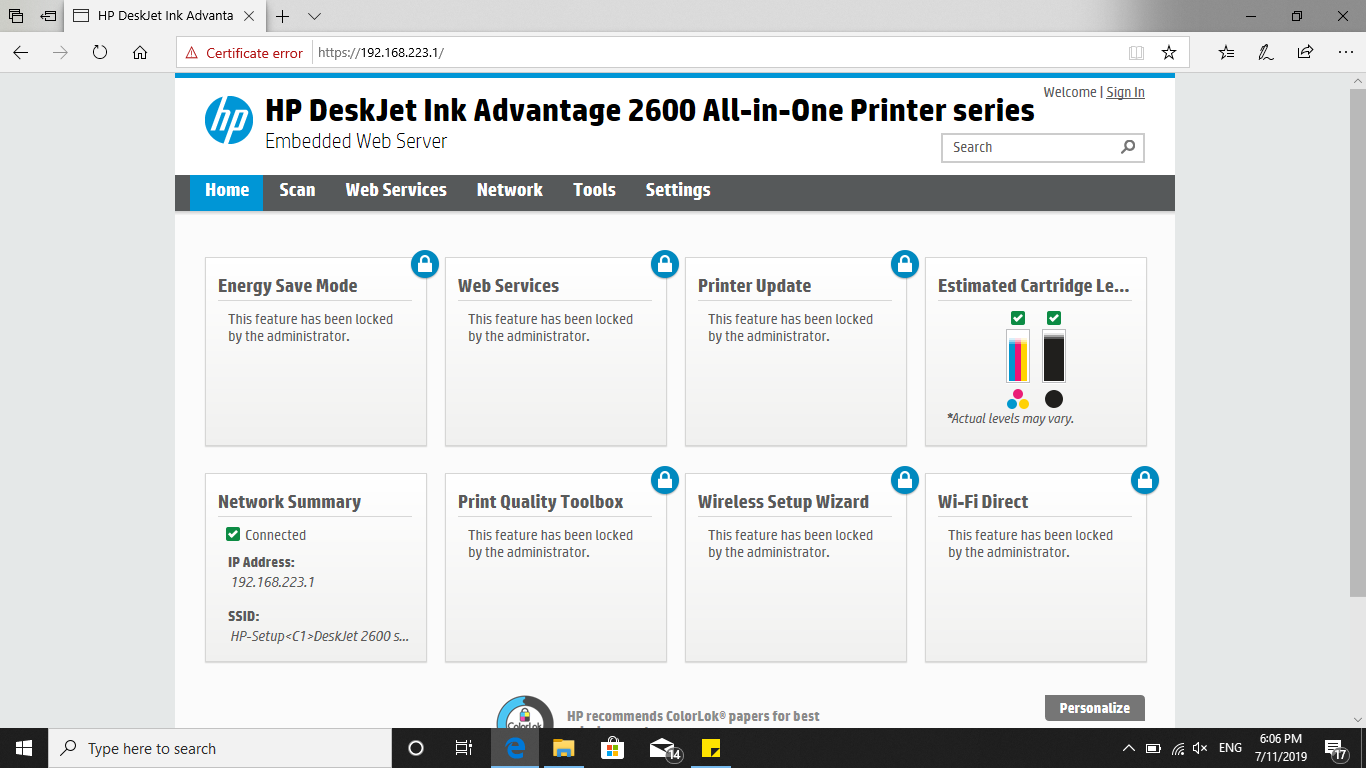Switch to the Network tab

point(509,190)
